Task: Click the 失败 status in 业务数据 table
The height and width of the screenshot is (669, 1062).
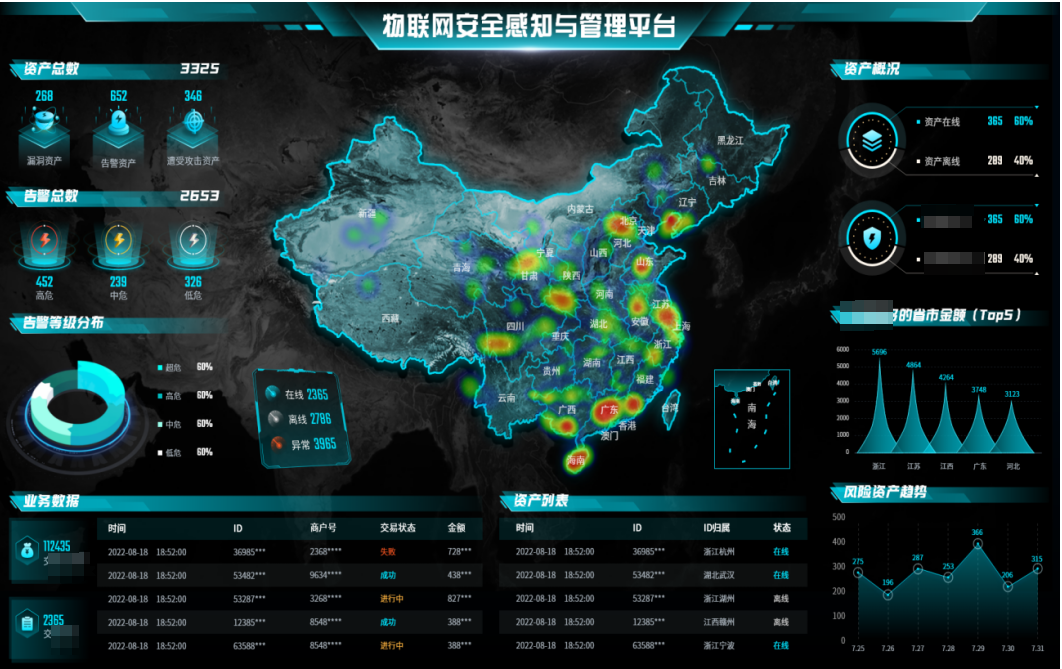Action: click(388, 551)
